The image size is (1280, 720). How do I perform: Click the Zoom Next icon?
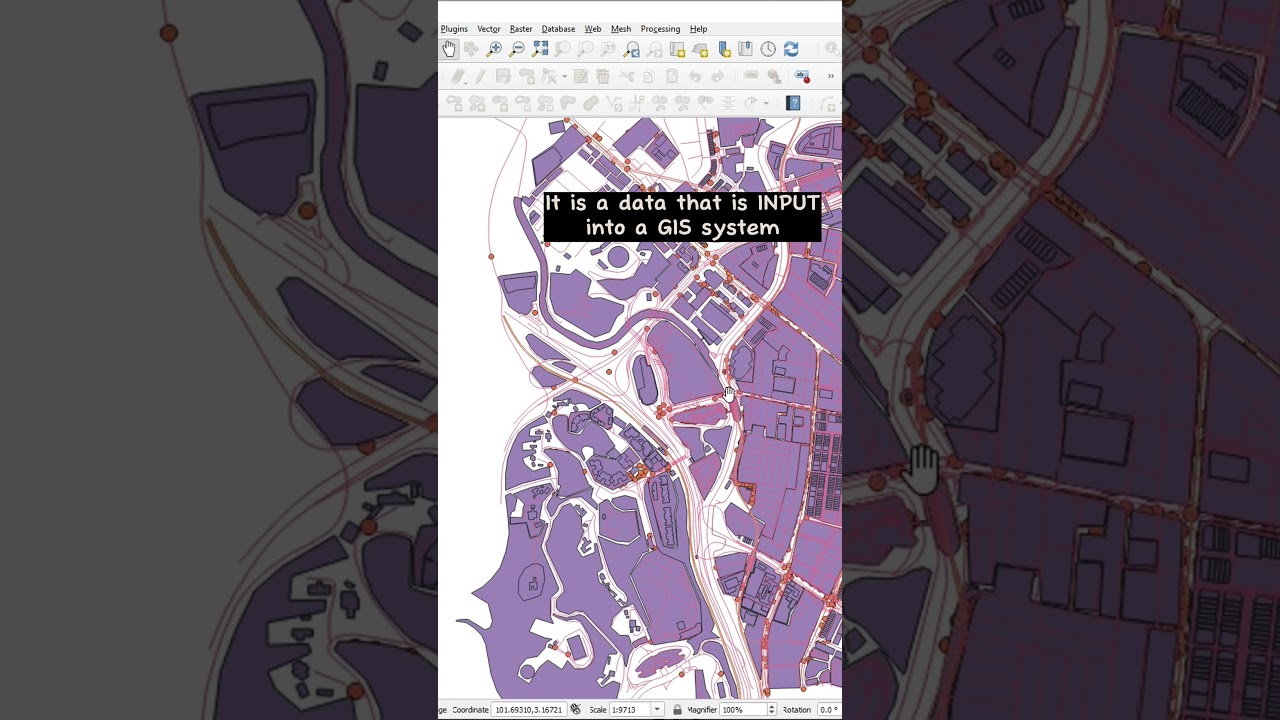tap(654, 49)
